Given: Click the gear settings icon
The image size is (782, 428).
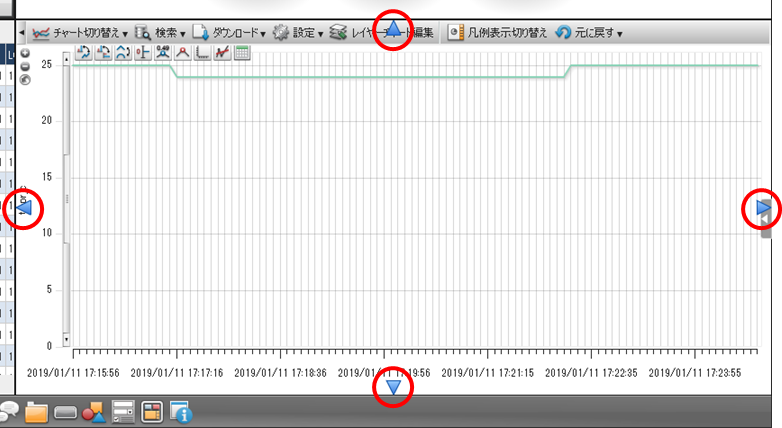Looking at the screenshot, I should (x=281, y=33).
